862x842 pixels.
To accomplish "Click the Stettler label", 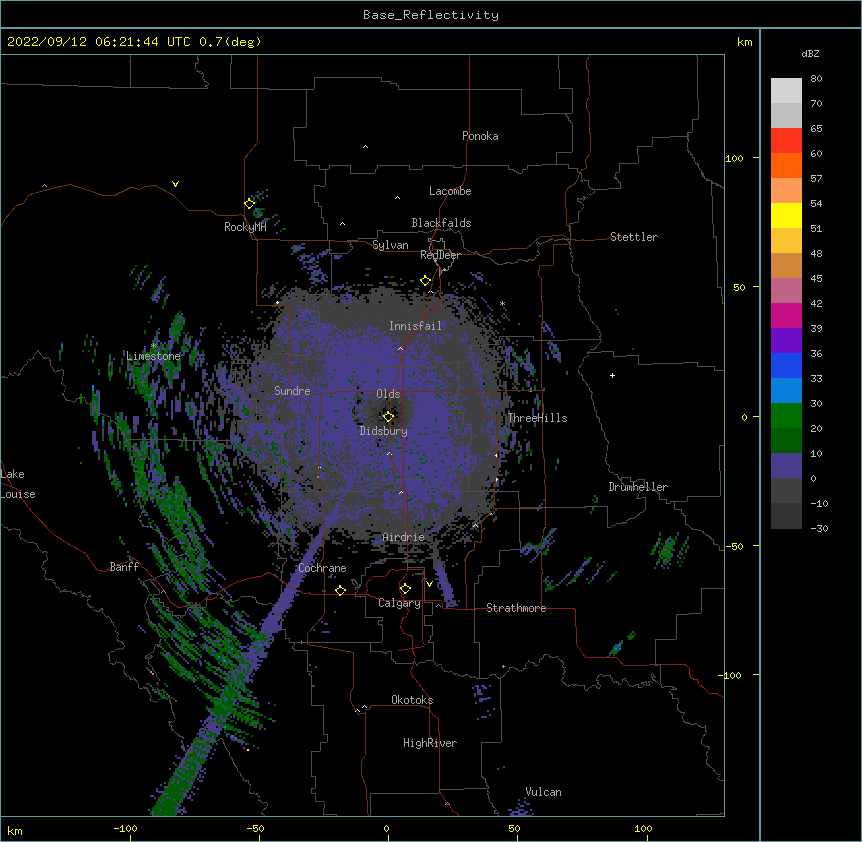I will click(x=634, y=237).
